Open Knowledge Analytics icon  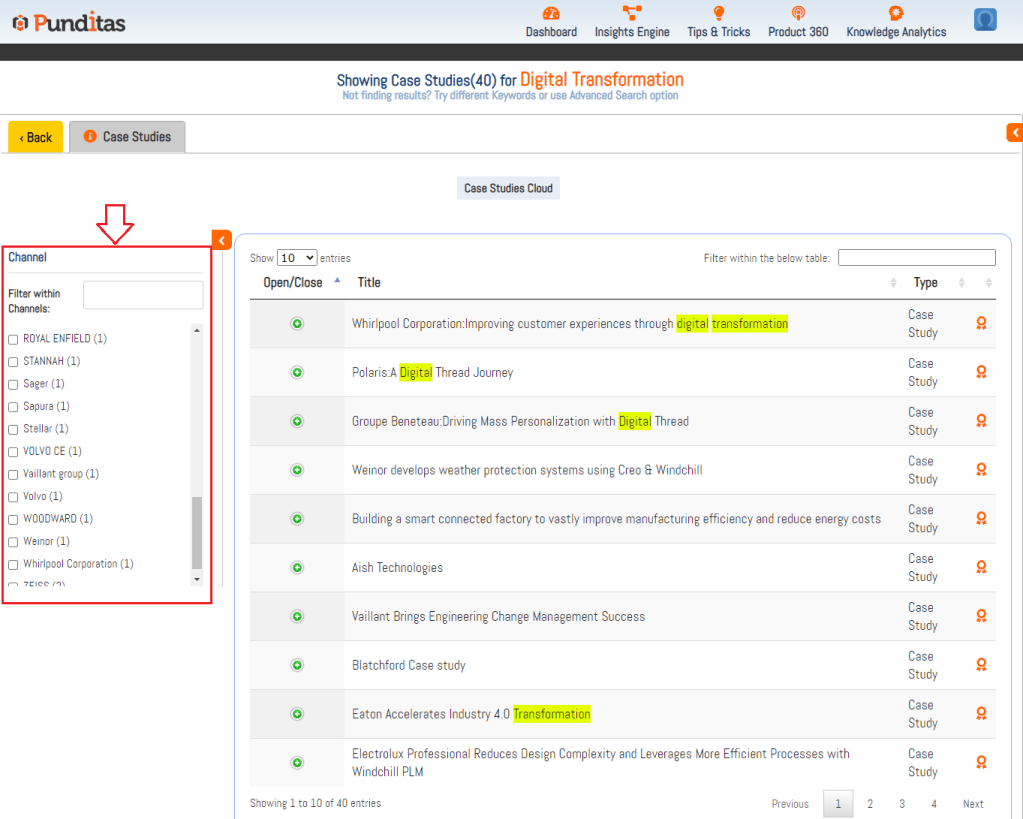point(896,13)
